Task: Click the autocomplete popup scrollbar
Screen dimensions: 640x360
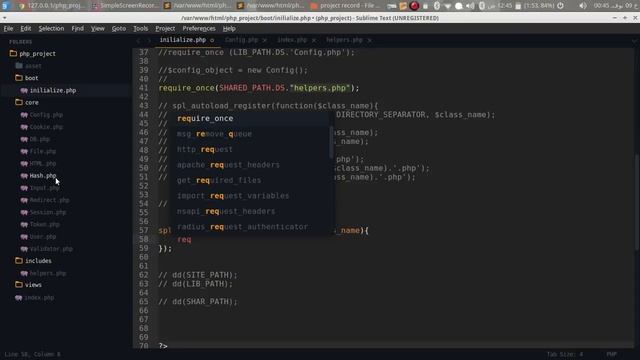Action: (331, 142)
